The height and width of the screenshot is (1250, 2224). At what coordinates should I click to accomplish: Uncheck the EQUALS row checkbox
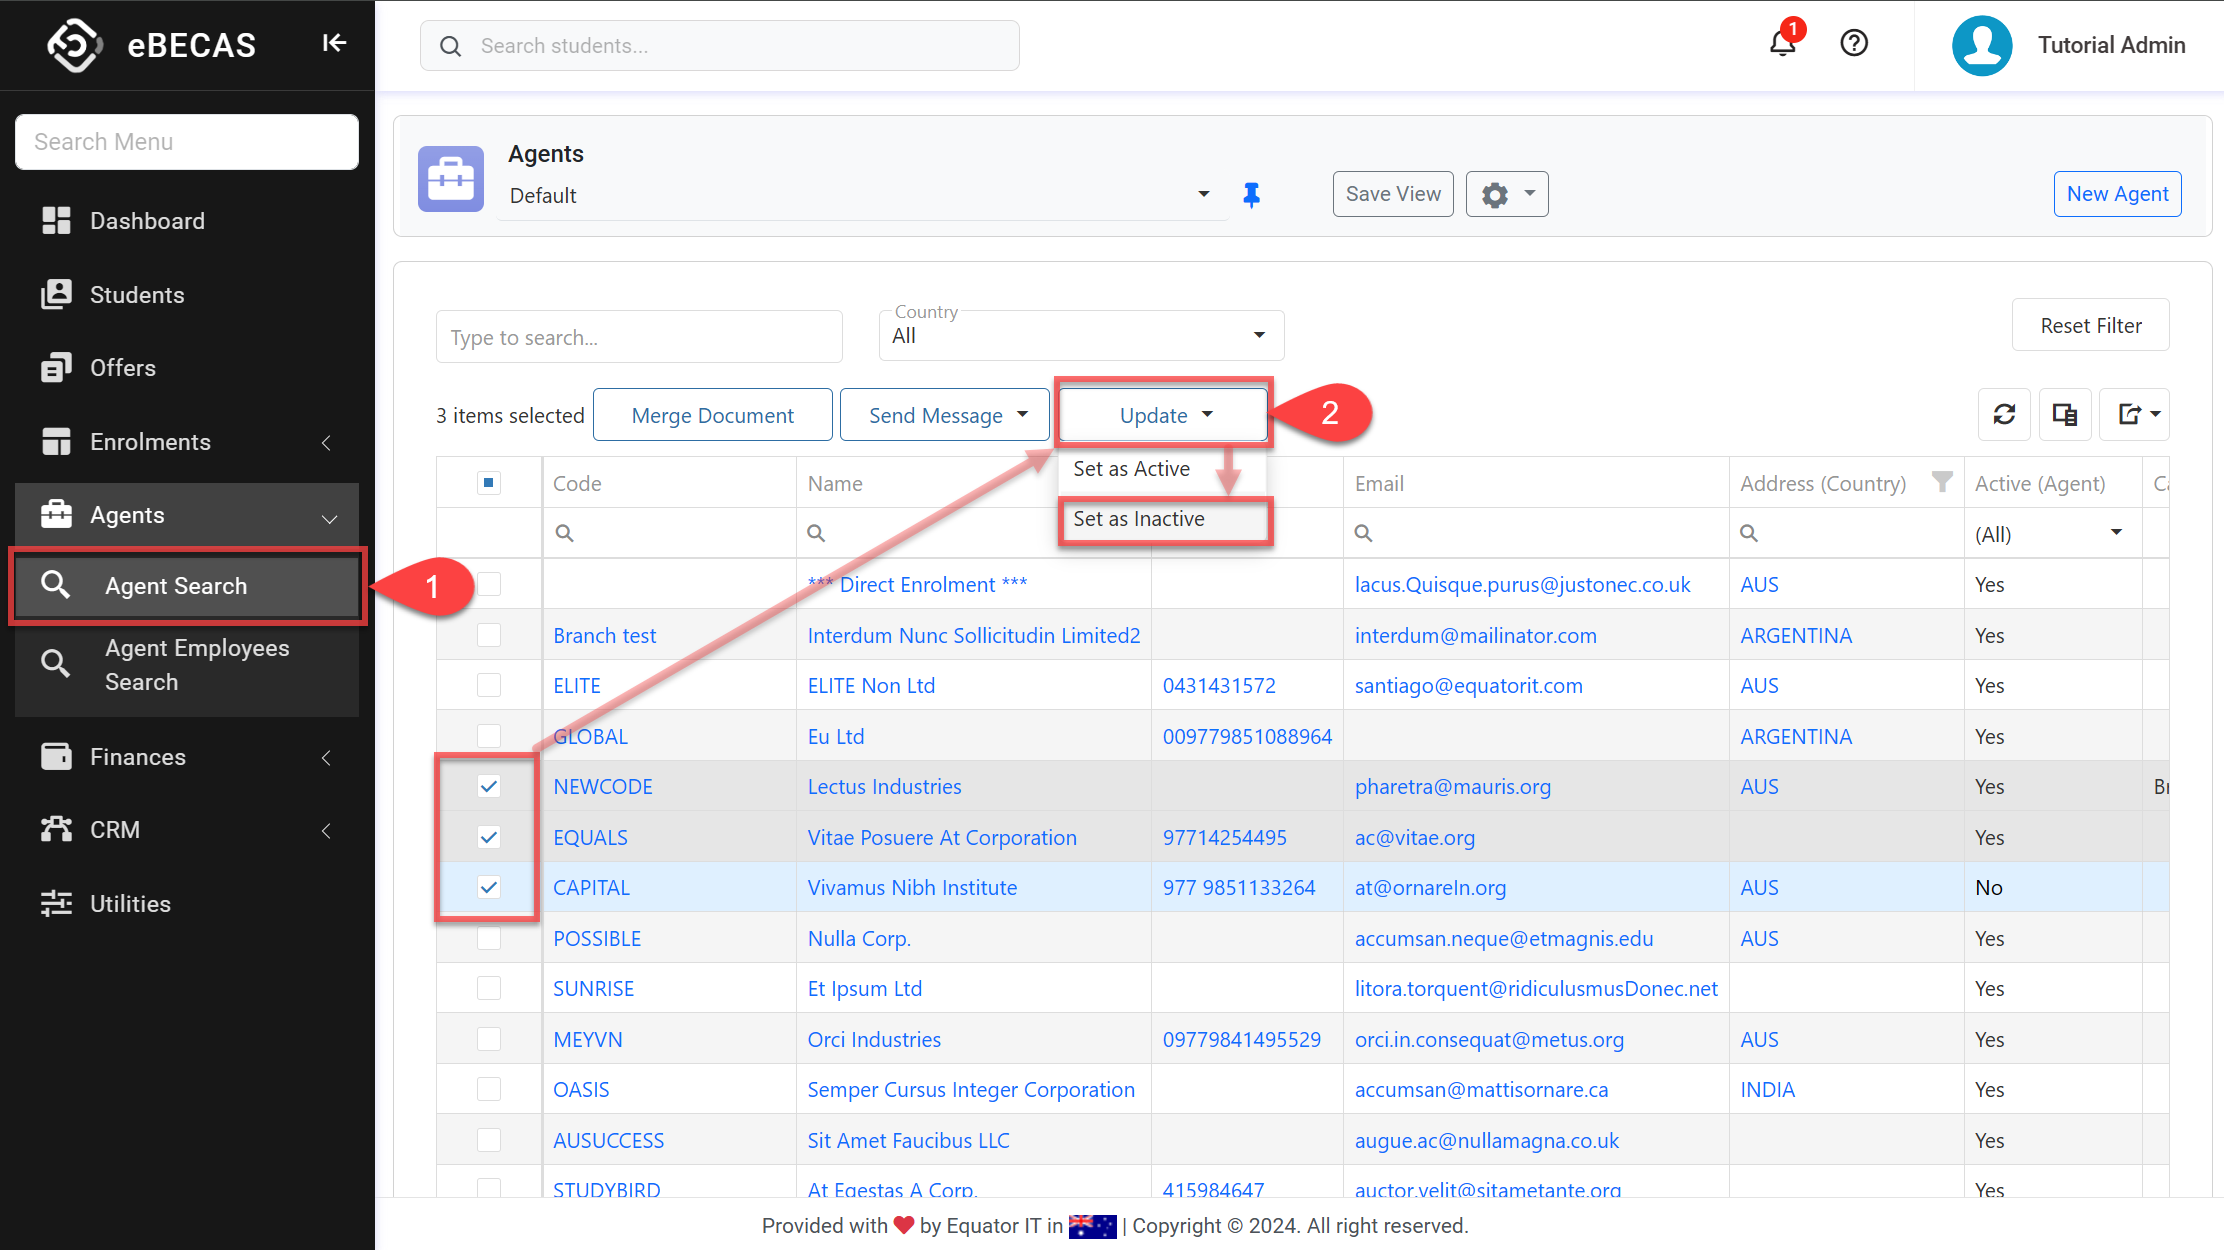point(489,837)
